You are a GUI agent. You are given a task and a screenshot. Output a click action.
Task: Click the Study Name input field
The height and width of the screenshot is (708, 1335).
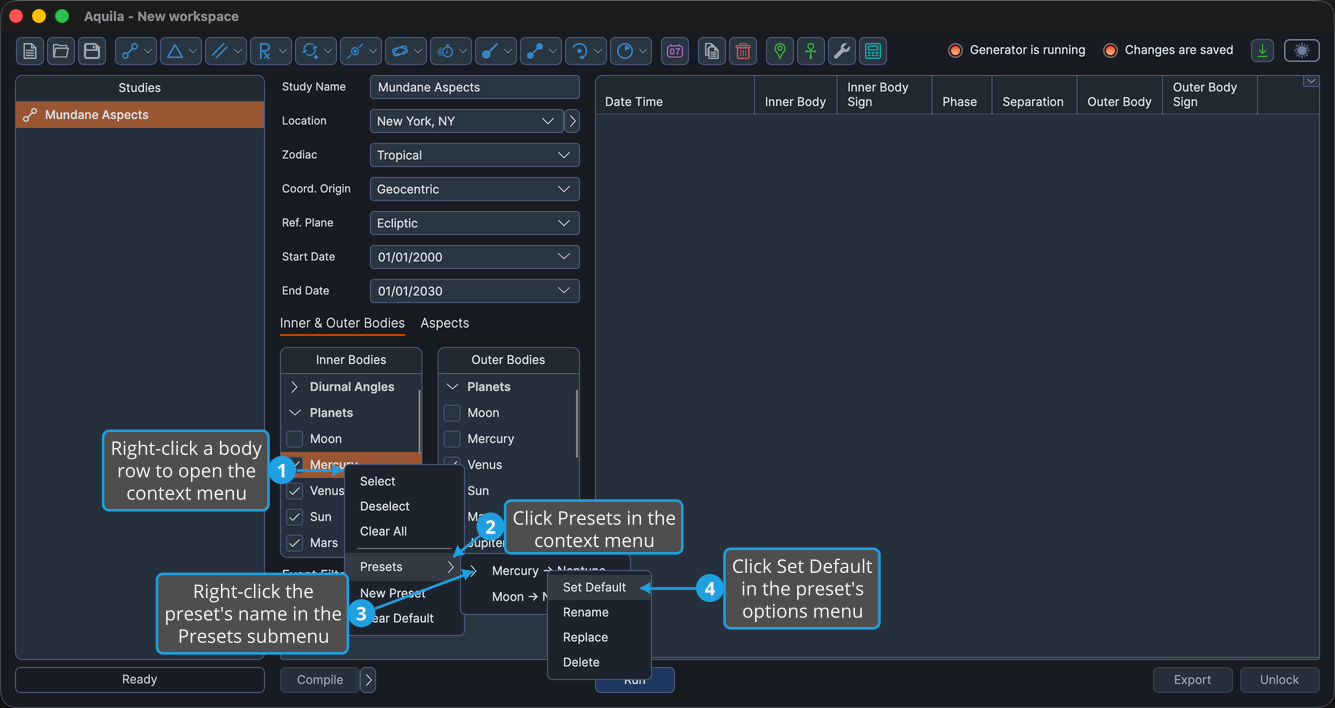point(475,87)
